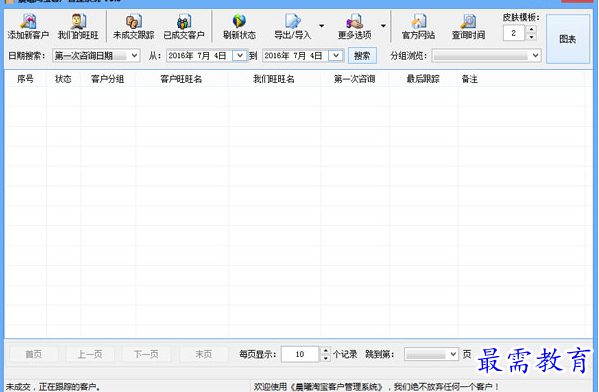
Task: Click the 刷新状态 refresh icon
Action: (x=240, y=26)
